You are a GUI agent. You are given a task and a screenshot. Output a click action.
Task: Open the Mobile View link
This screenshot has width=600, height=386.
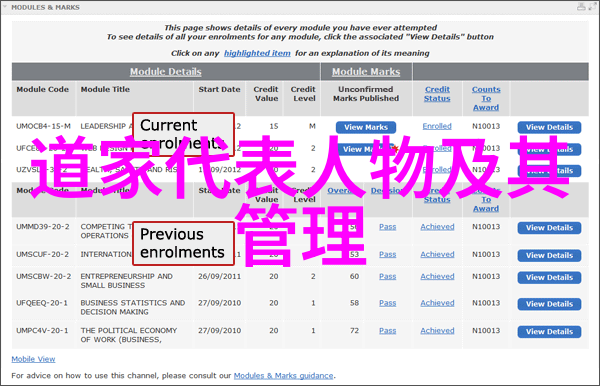(33, 359)
